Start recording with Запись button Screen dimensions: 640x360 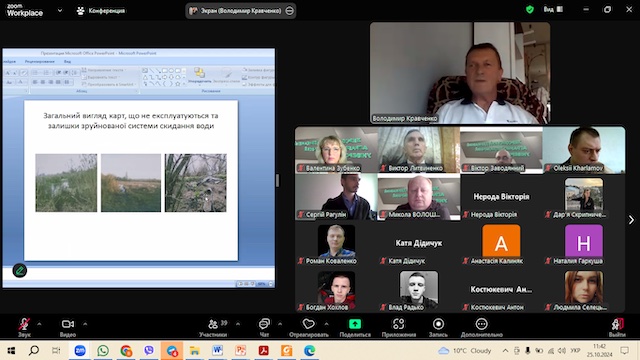[438, 327]
